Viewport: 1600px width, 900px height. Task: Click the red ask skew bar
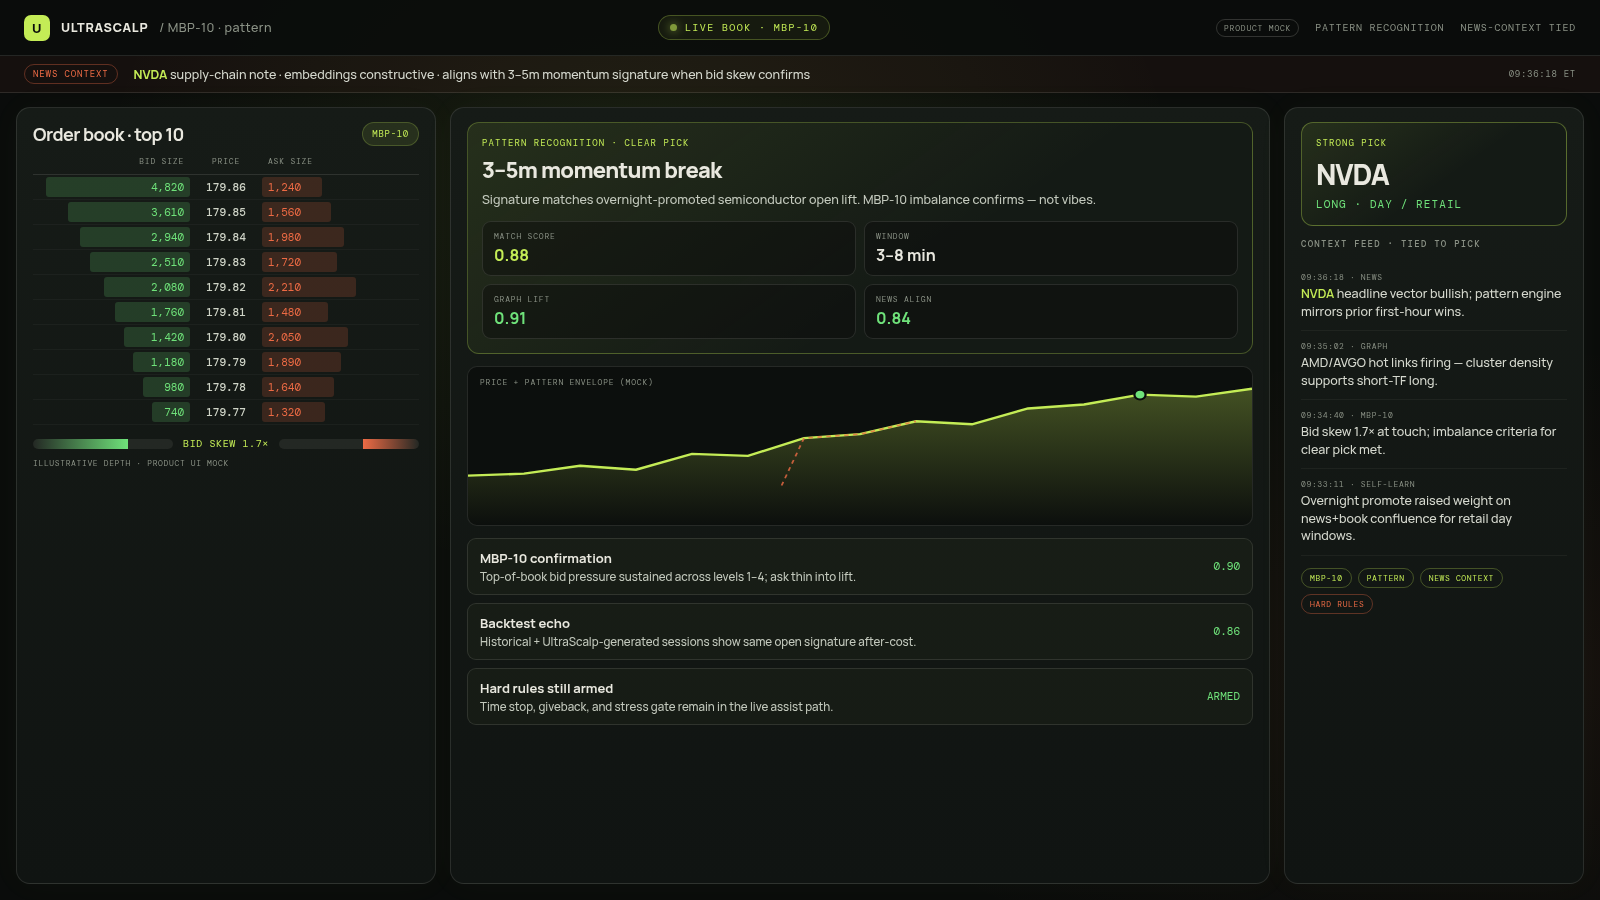pos(349,444)
